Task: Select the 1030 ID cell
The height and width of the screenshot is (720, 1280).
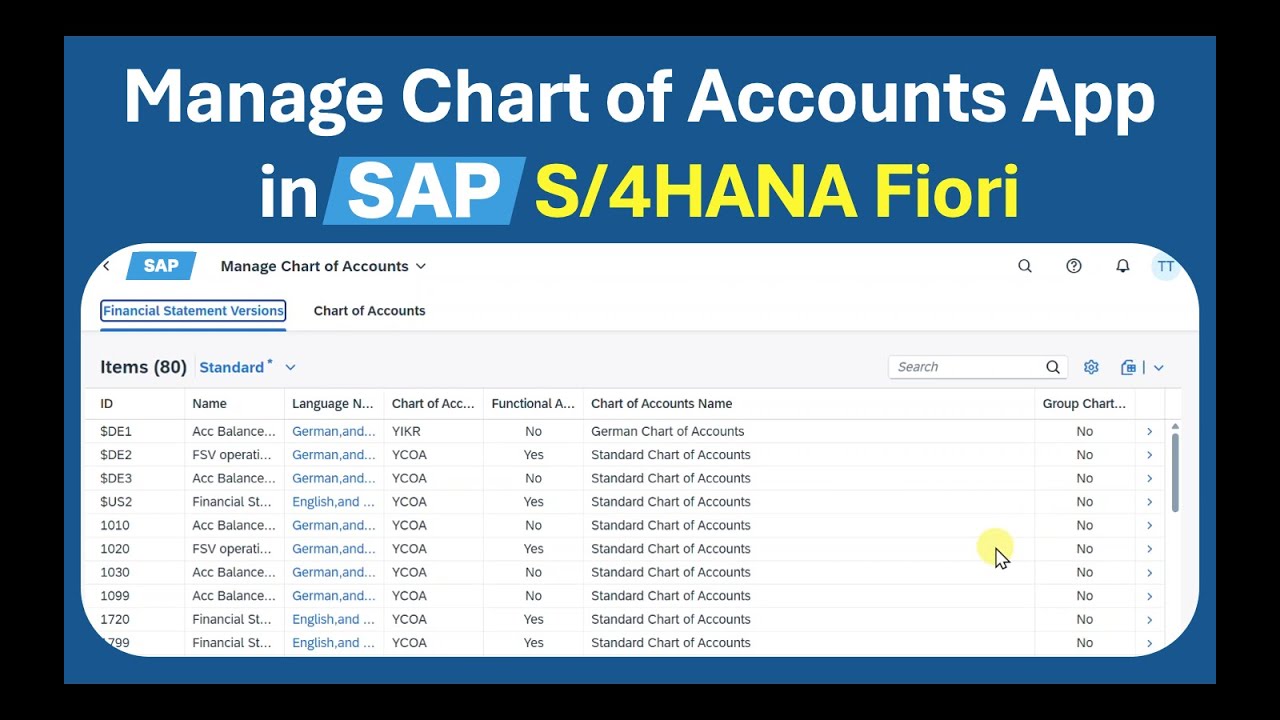Action: tap(115, 572)
